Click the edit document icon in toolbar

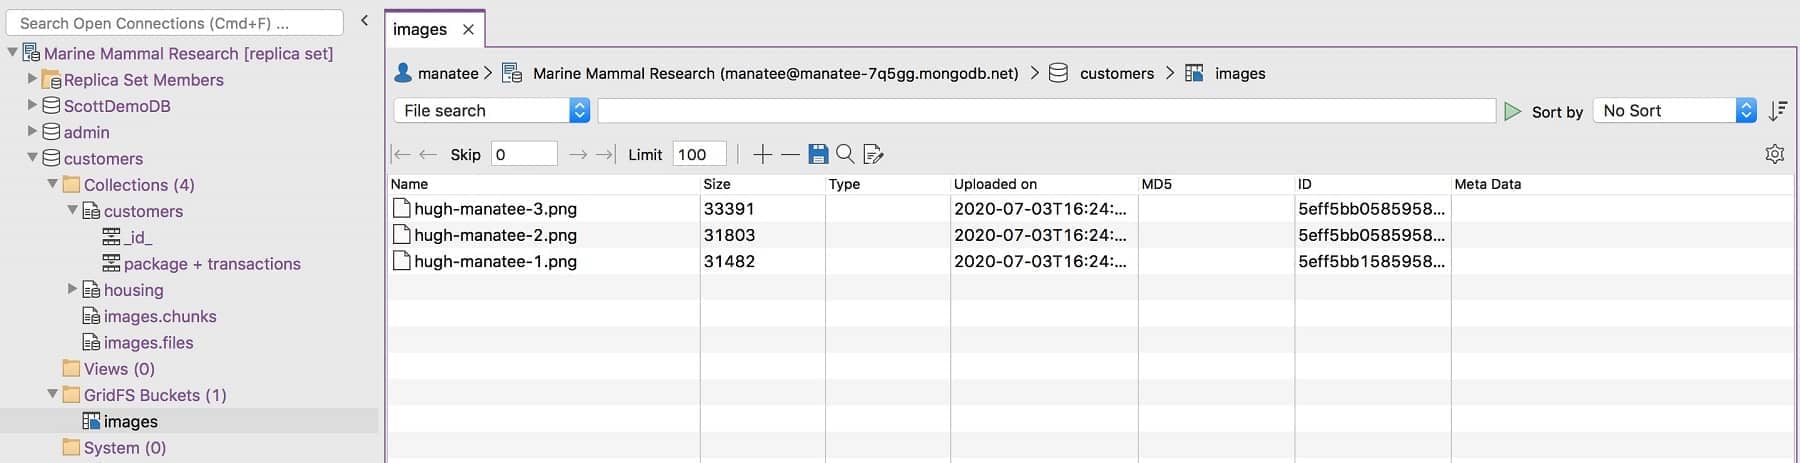tap(873, 154)
